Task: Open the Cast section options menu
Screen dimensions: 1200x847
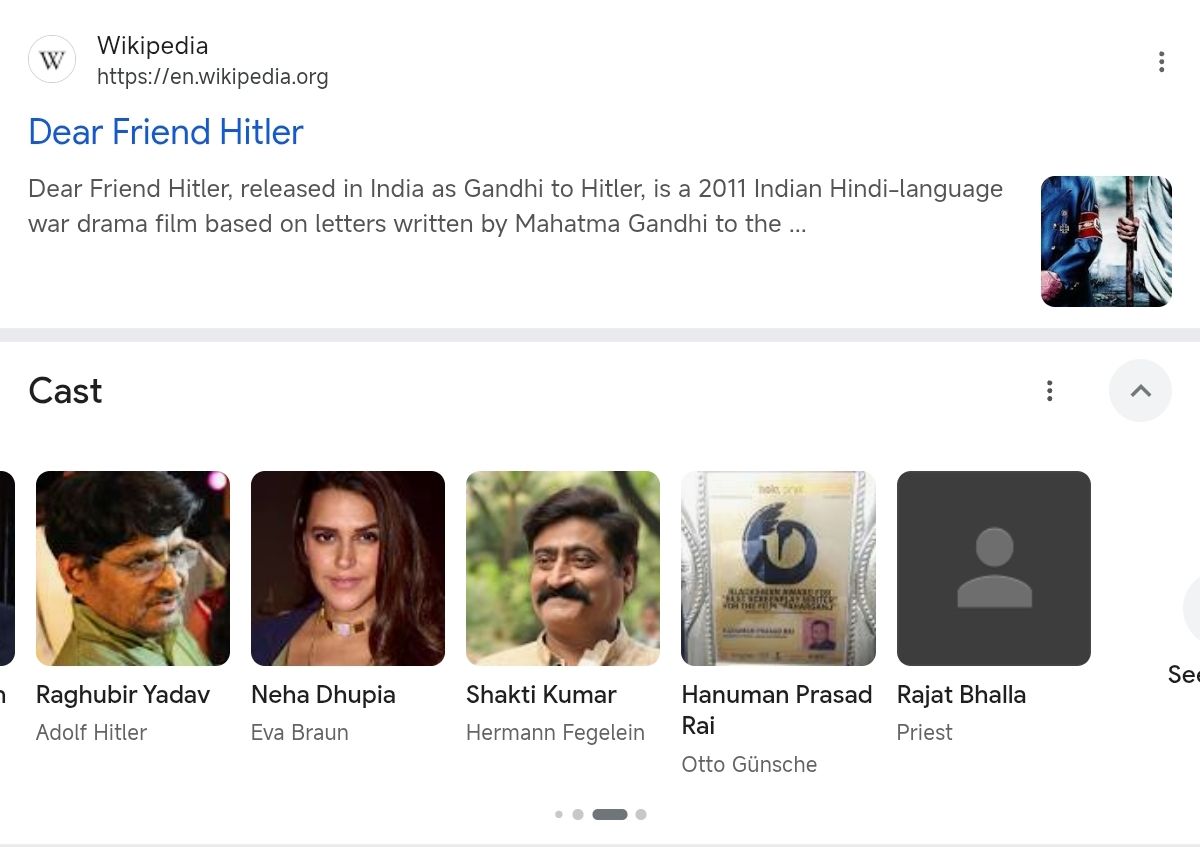Action: pos(1049,391)
